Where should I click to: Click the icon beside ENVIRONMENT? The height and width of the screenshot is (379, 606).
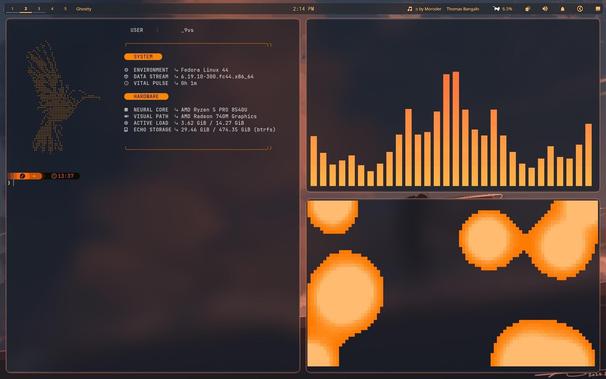point(126,70)
